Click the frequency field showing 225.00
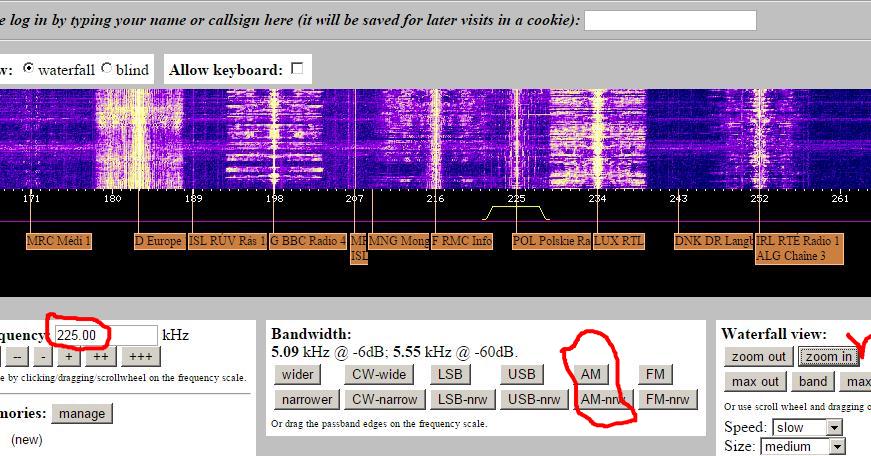The image size is (871, 456). point(107,335)
